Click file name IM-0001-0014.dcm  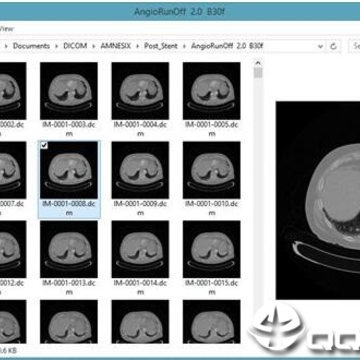tap(140, 287)
